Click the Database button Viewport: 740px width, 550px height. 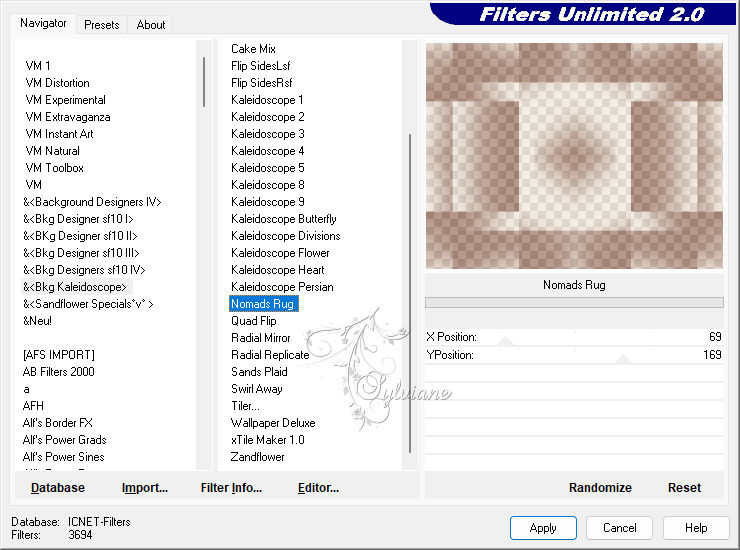[x=58, y=488]
